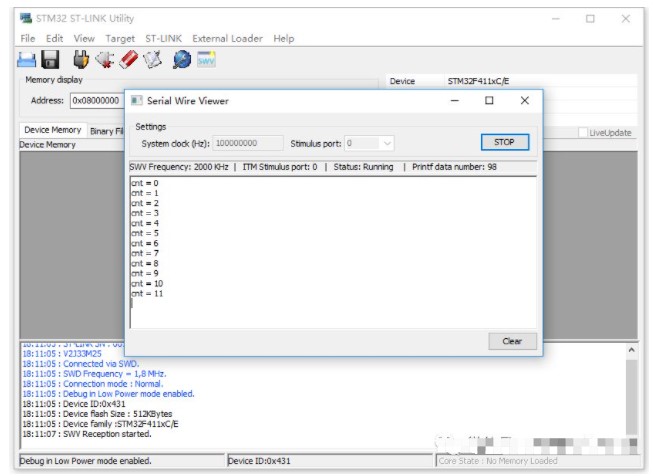Screen dimensions: 653x476
Task: Click the Clear button in Serial Wire Viewer
Action: click(x=512, y=341)
